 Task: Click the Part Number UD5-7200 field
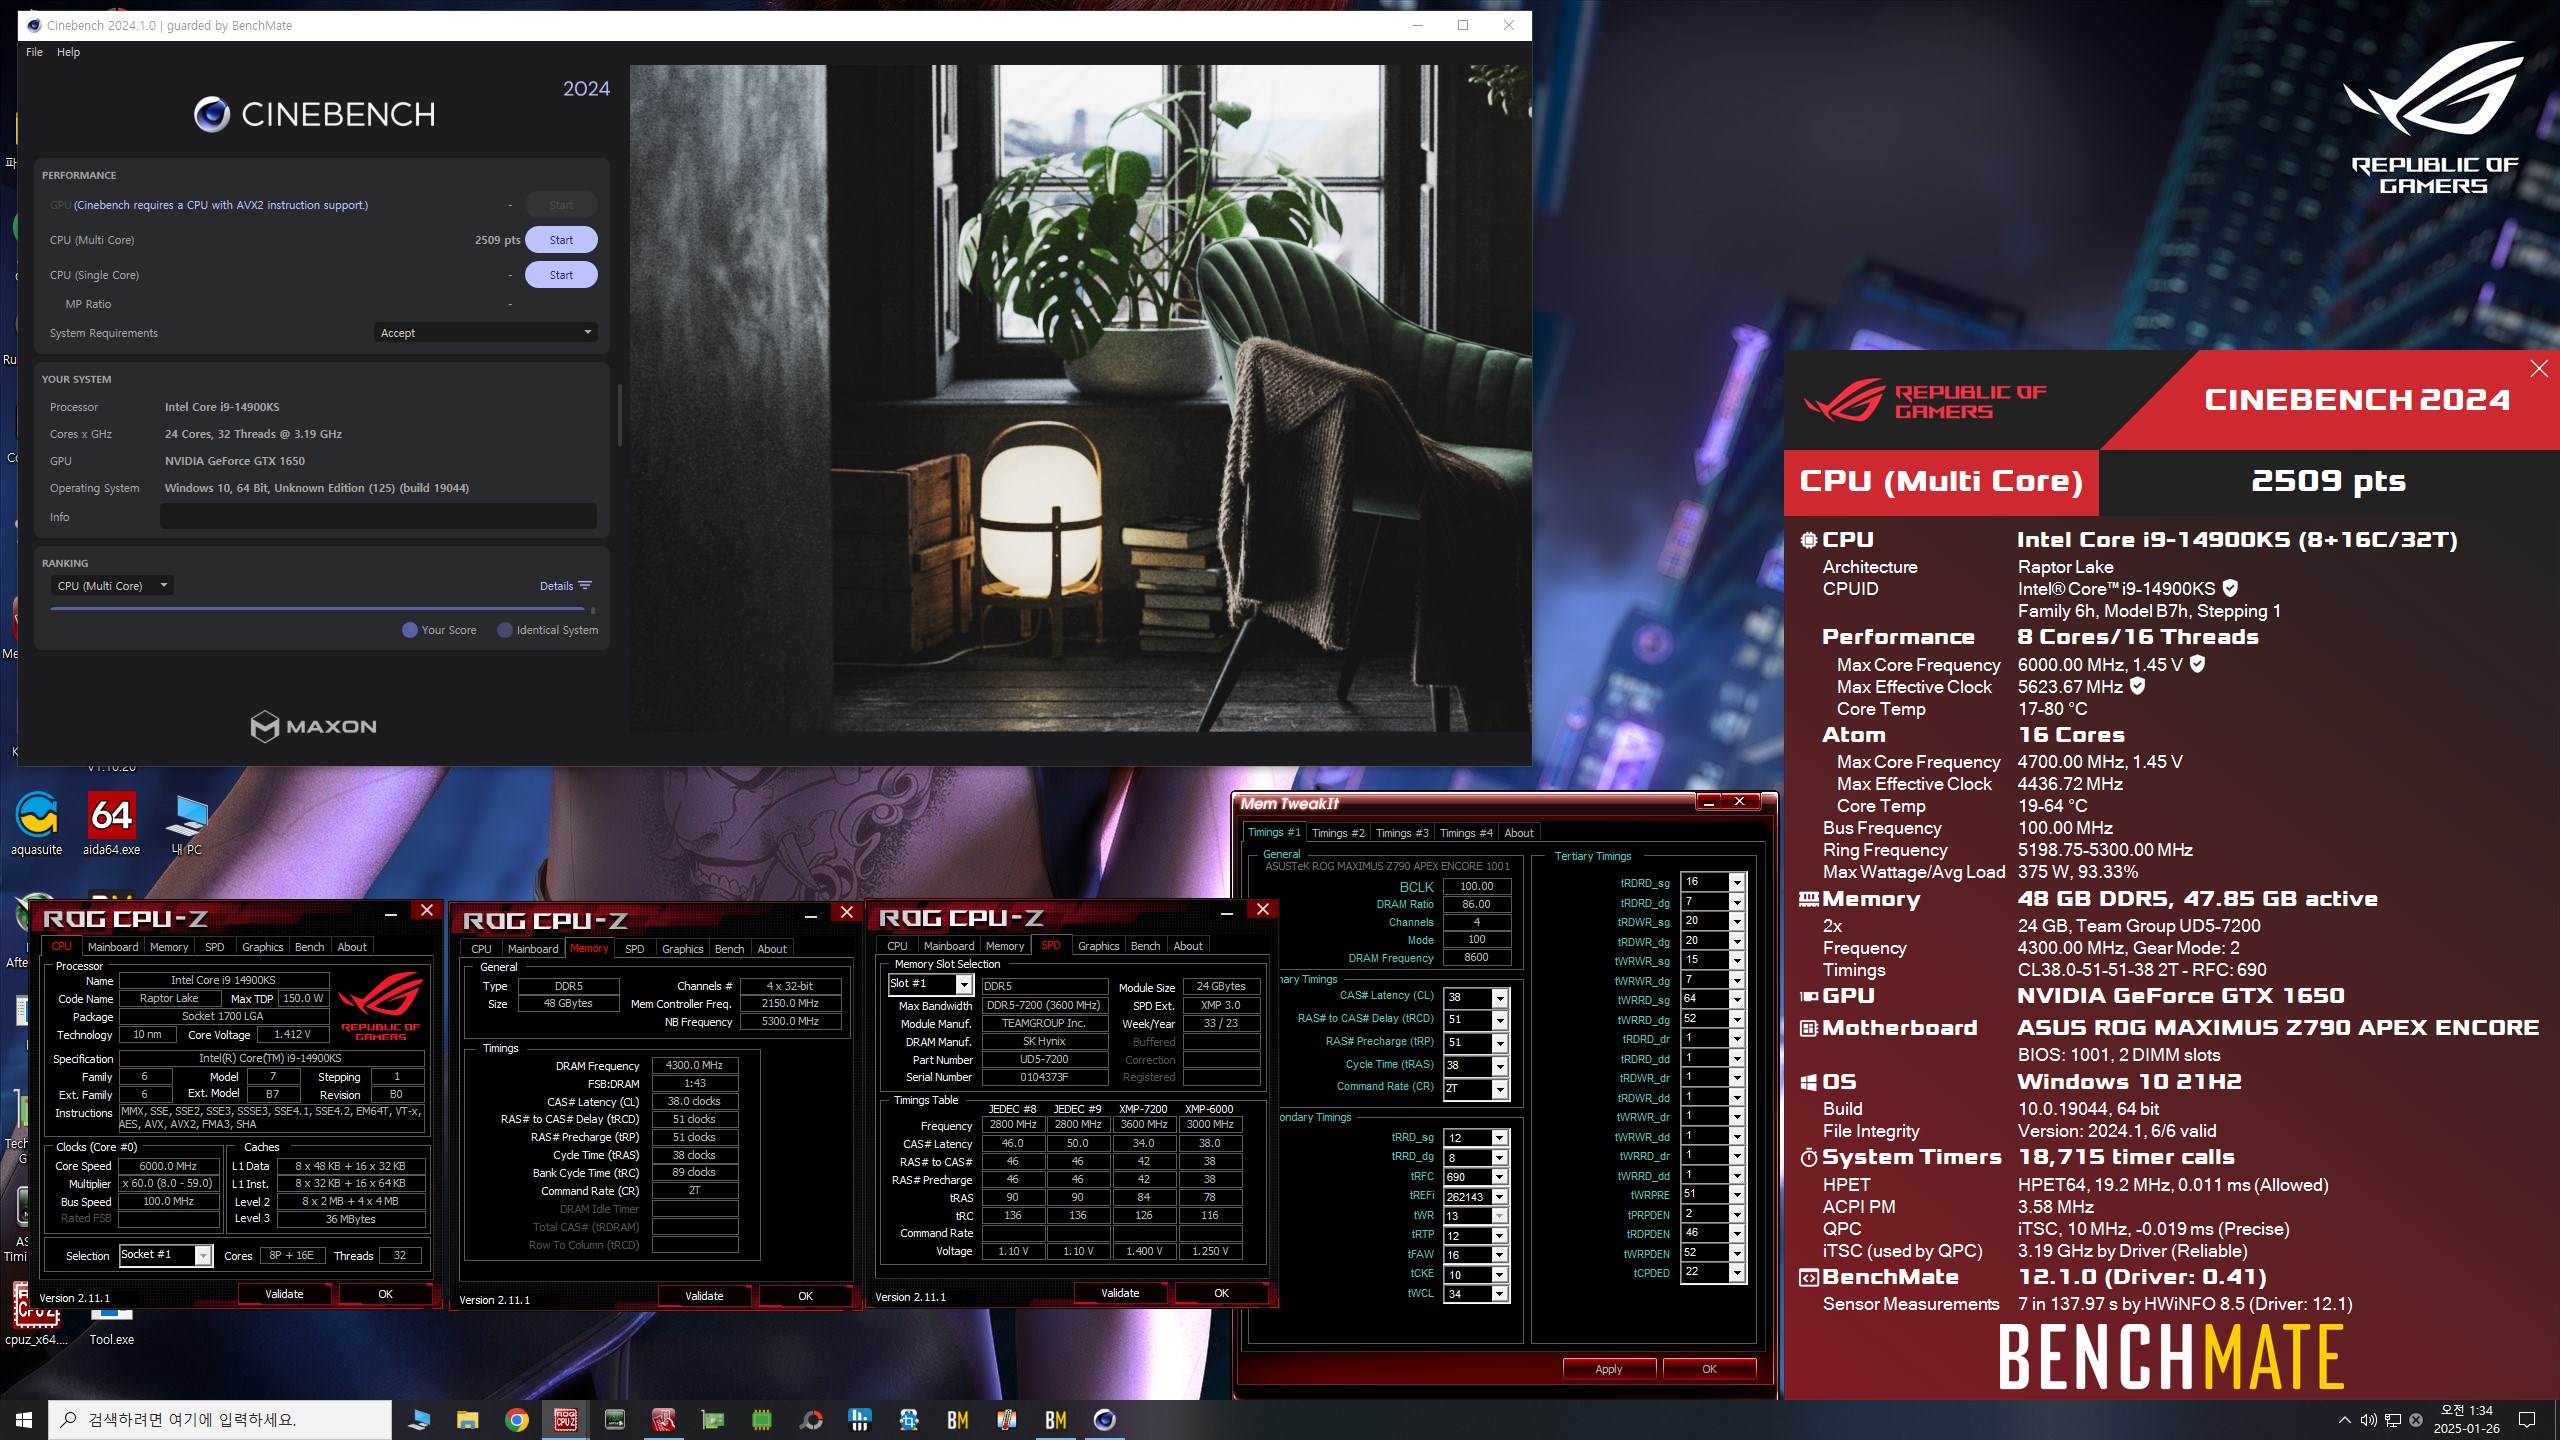(x=1044, y=1059)
